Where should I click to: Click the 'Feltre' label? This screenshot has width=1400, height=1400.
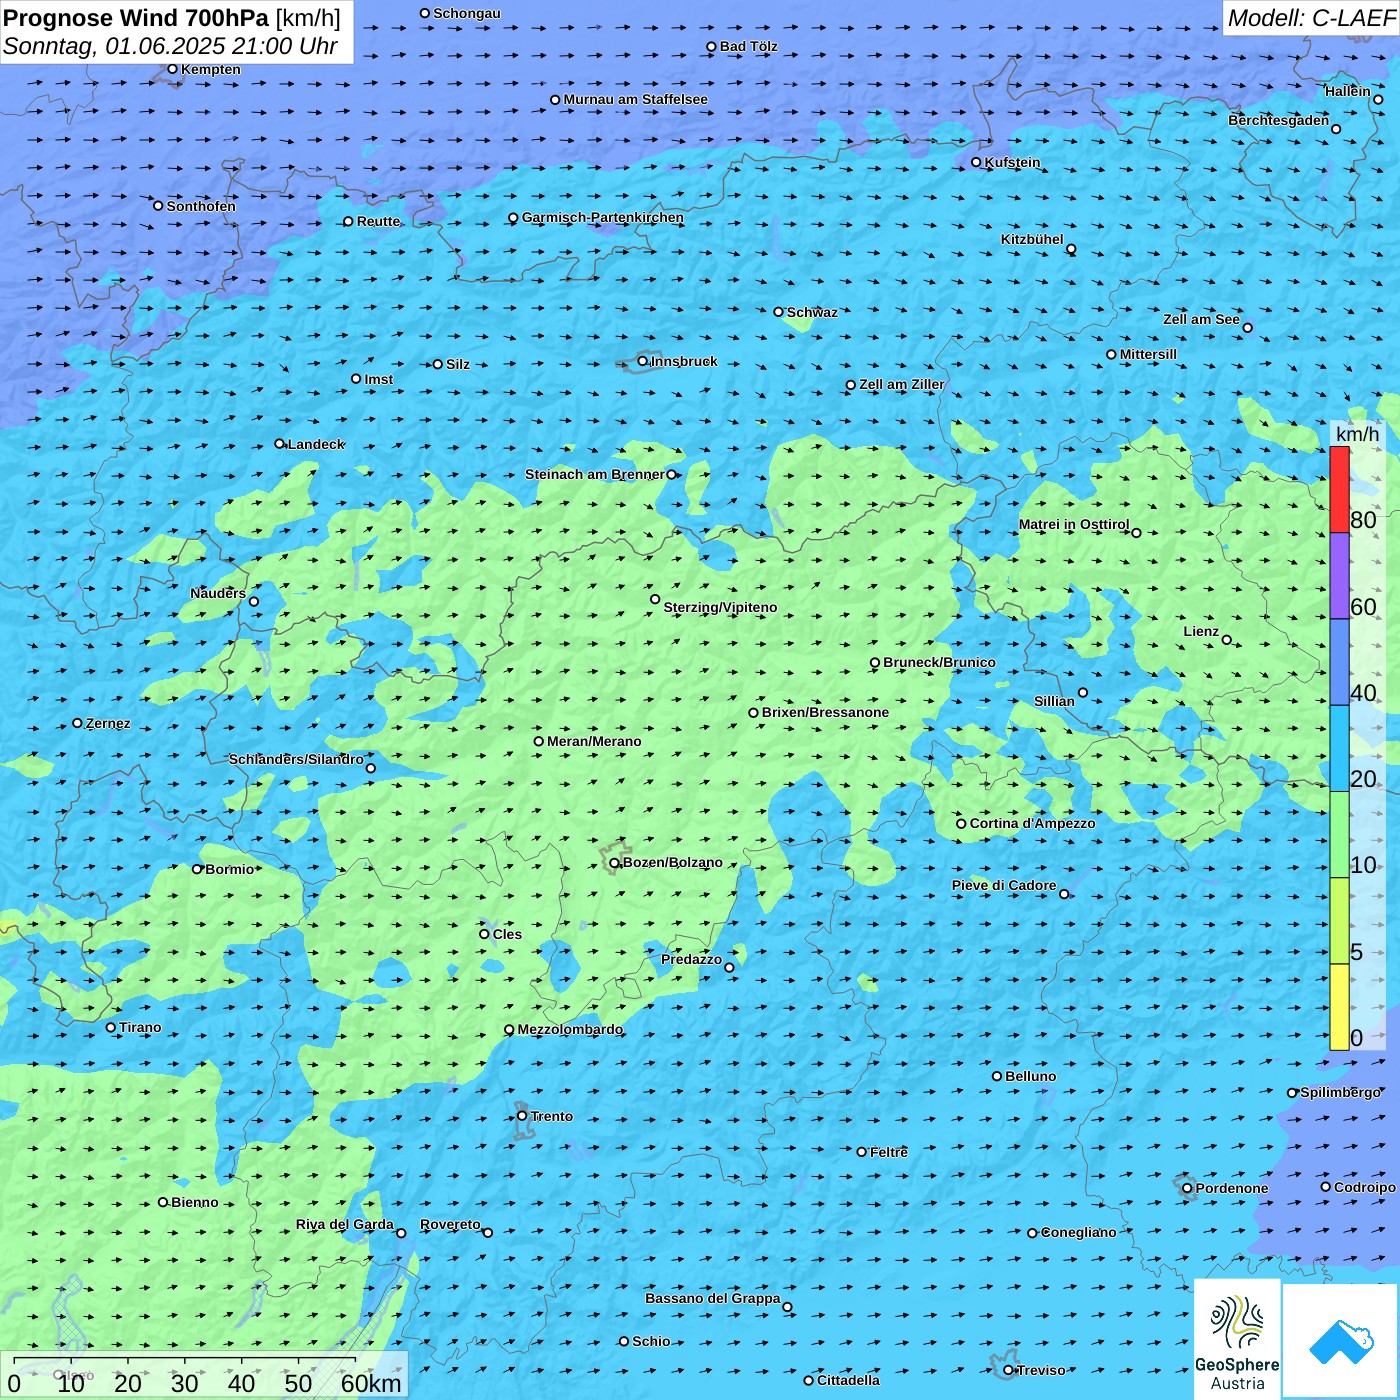pos(888,1152)
